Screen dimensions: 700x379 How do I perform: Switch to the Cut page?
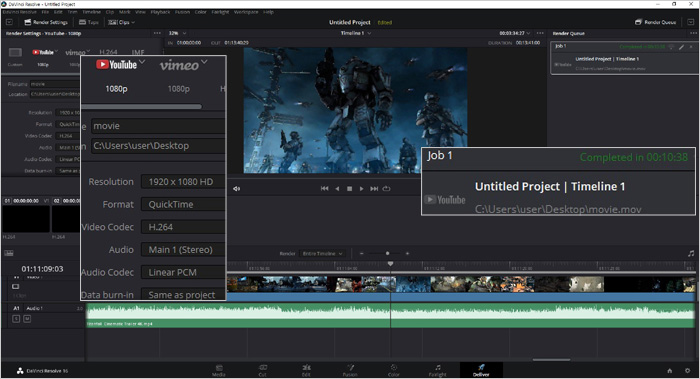click(x=262, y=370)
